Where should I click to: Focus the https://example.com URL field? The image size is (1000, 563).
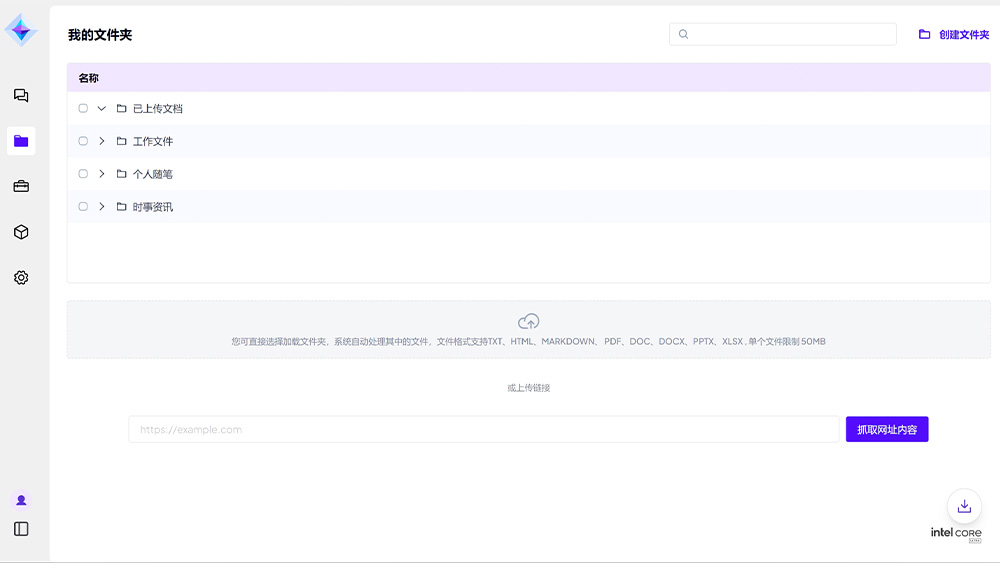click(x=483, y=429)
